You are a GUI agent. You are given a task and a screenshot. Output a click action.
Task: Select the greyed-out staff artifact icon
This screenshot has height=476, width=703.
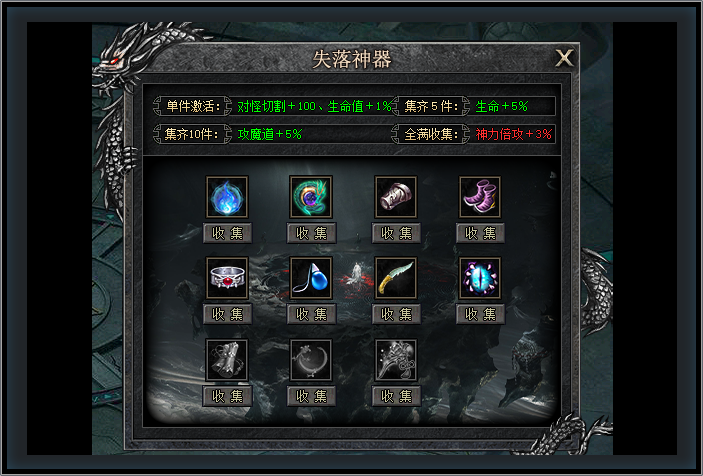click(395, 360)
